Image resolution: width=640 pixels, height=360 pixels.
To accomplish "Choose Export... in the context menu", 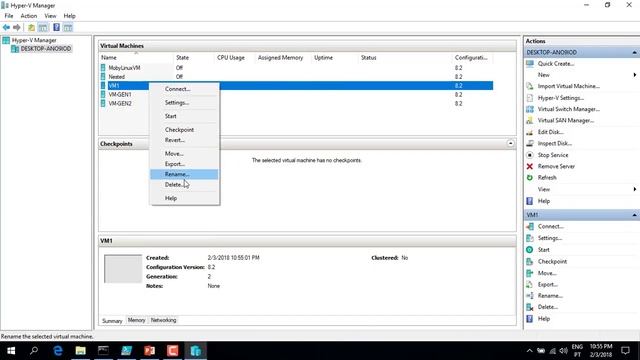I will [184, 164].
